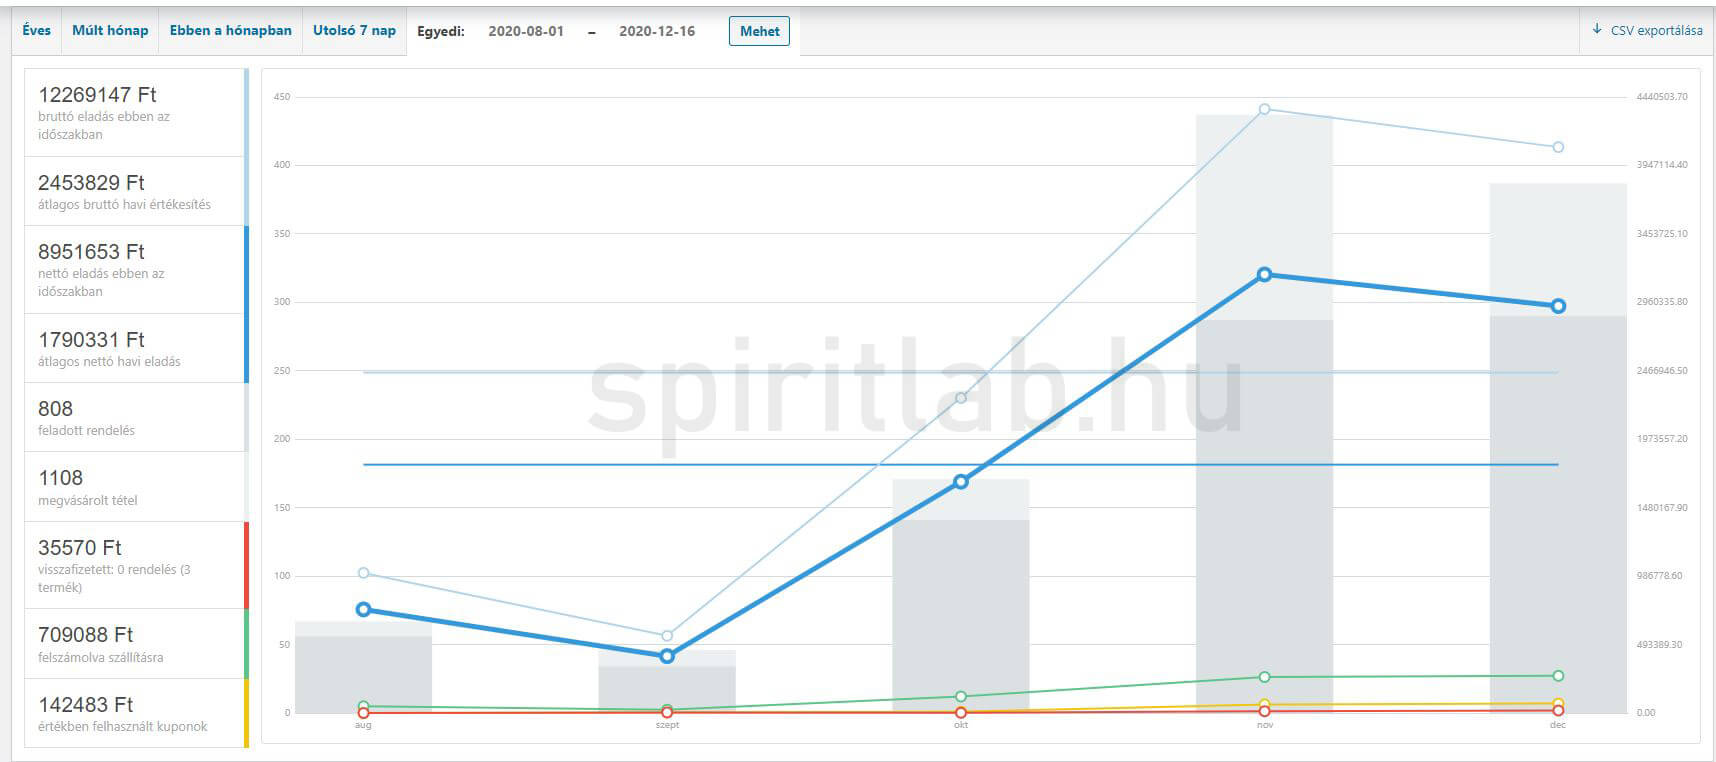The width and height of the screenshot is (1716, 762).
Task: Toggle the 1108 megvásárolt tétel legend
Action: [136, 486]
